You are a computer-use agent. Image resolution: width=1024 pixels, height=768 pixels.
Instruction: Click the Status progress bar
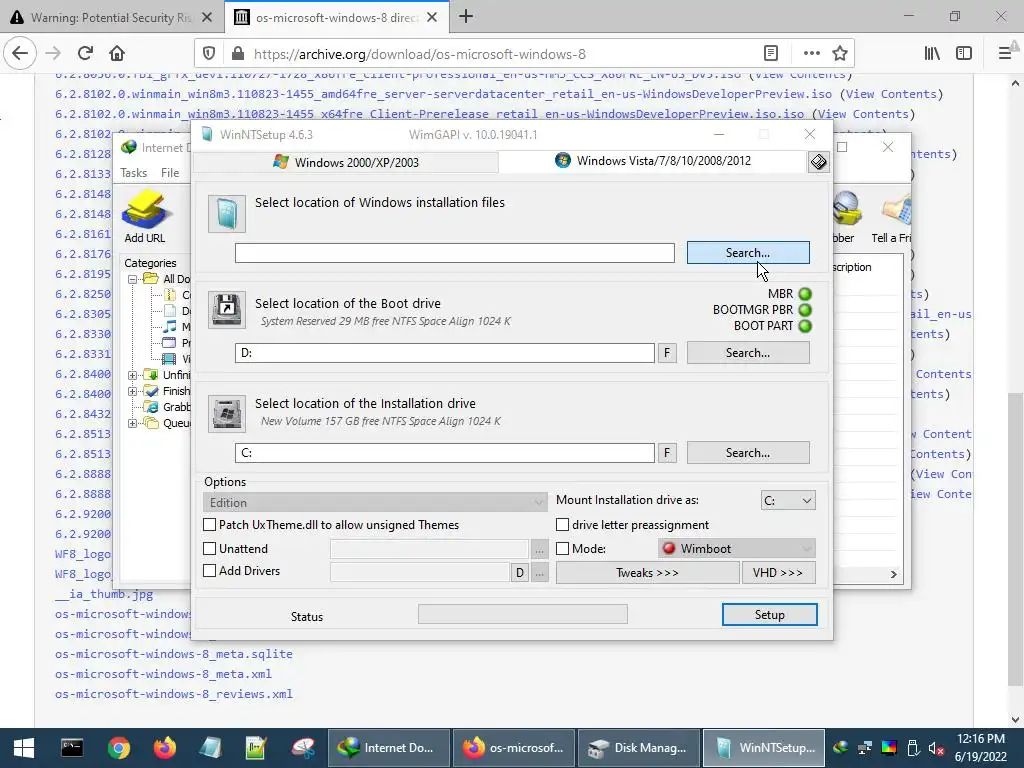coord(522,614)
